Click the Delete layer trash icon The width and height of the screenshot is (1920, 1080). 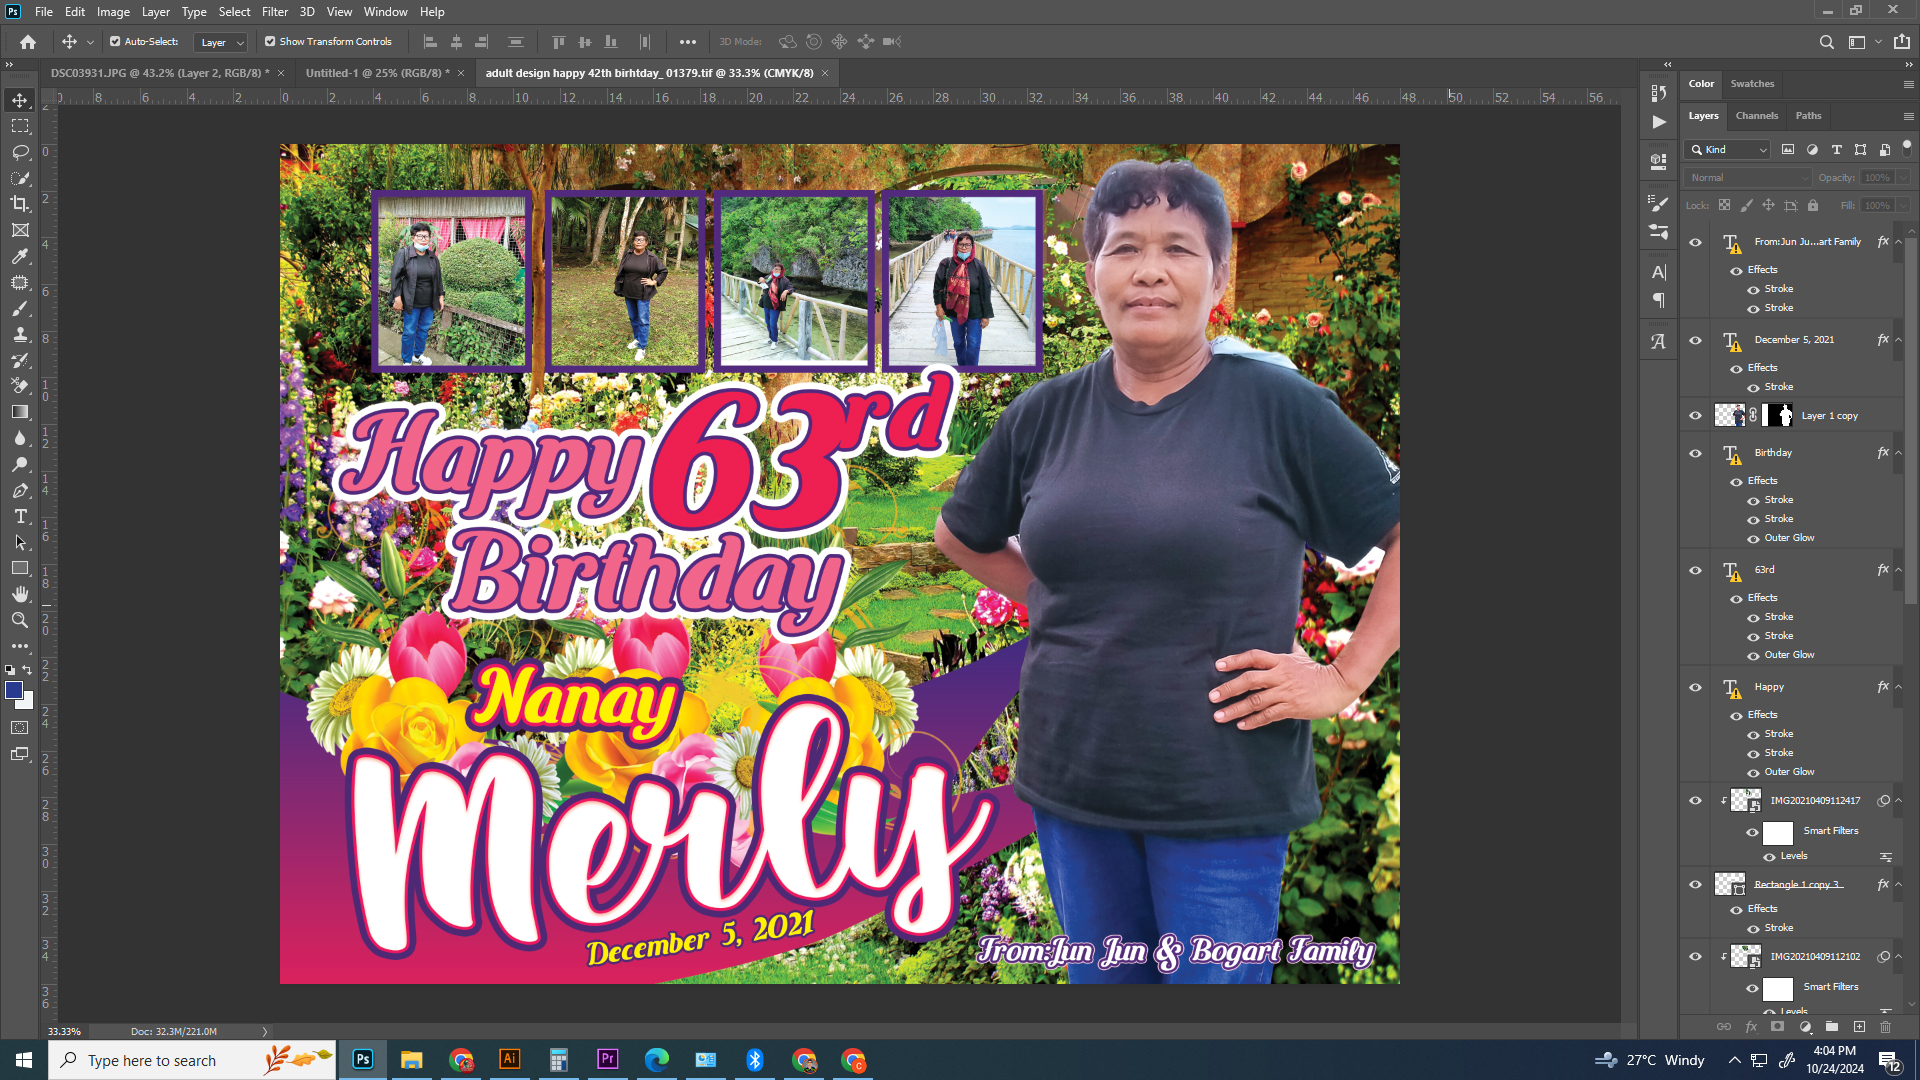point(1886,1027)
